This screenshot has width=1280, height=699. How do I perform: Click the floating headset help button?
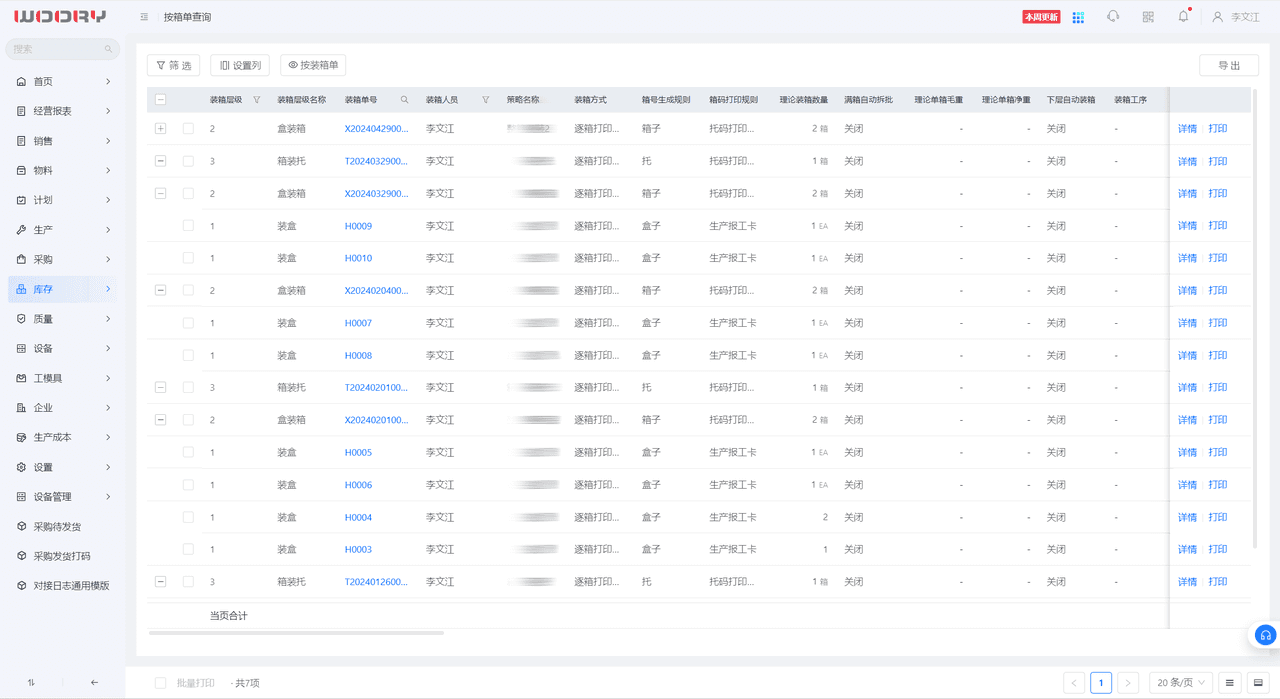click(1265, 635)
